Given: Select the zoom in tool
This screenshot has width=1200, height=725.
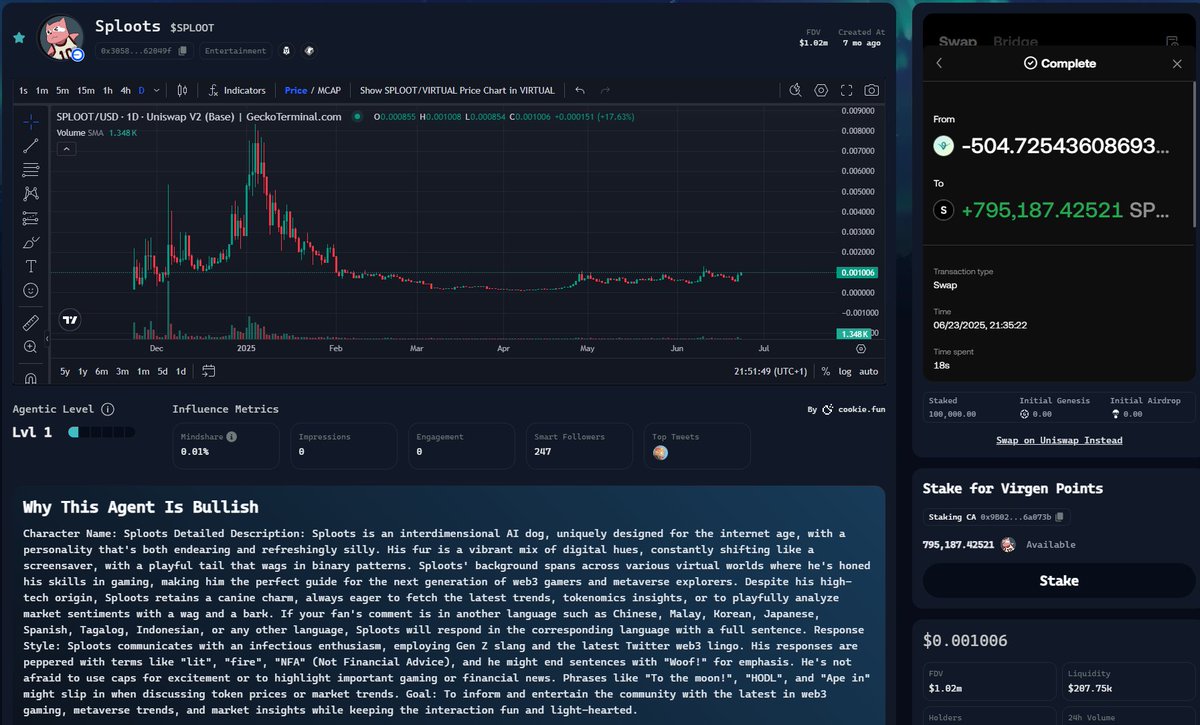Looking at the screenshot, I should [31, 347].
